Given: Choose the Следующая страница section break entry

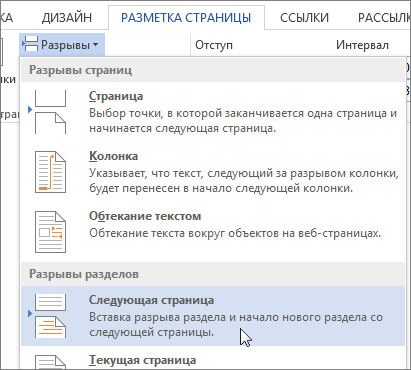Looking at the screenshot, I should tap(213, 316).
